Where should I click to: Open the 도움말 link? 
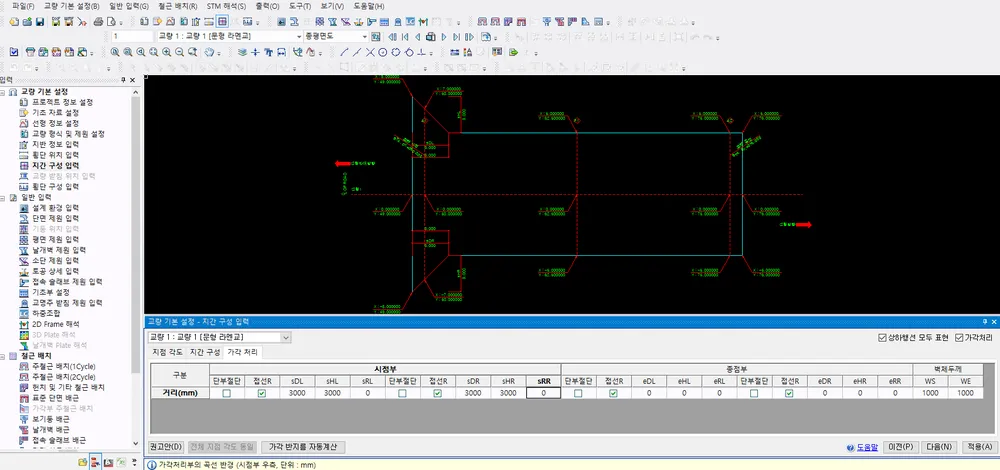pos(867,448)
